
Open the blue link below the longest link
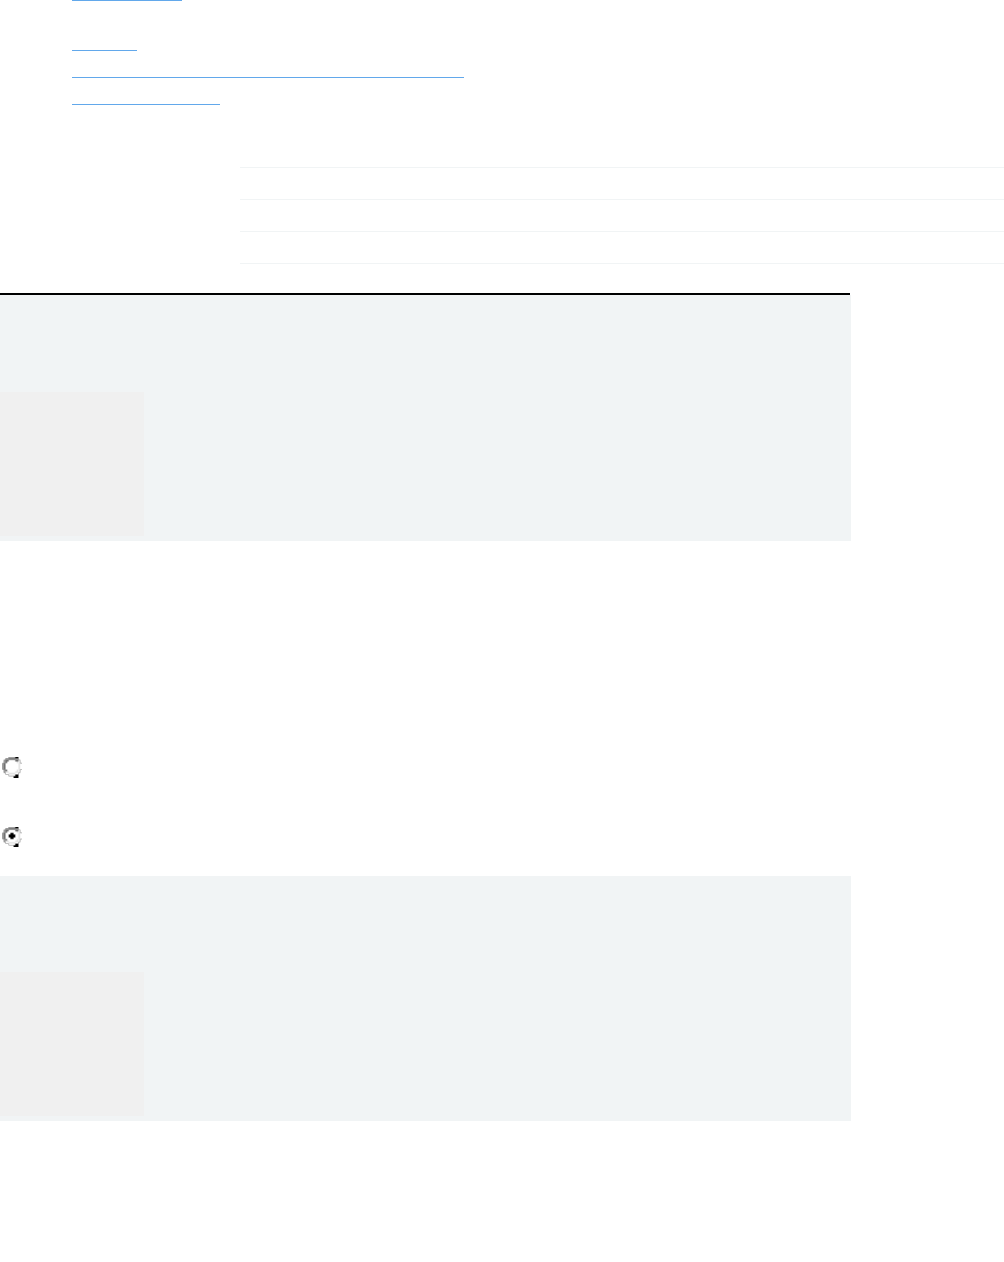click(x=146, y=102)
